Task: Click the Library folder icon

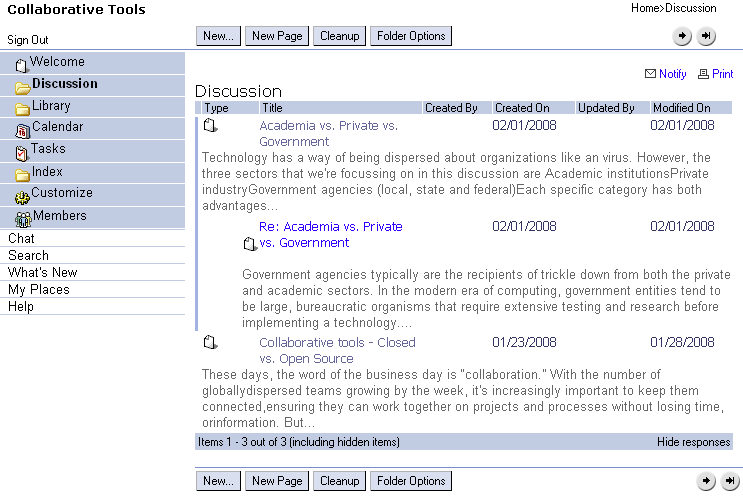Action: [22, 108]
